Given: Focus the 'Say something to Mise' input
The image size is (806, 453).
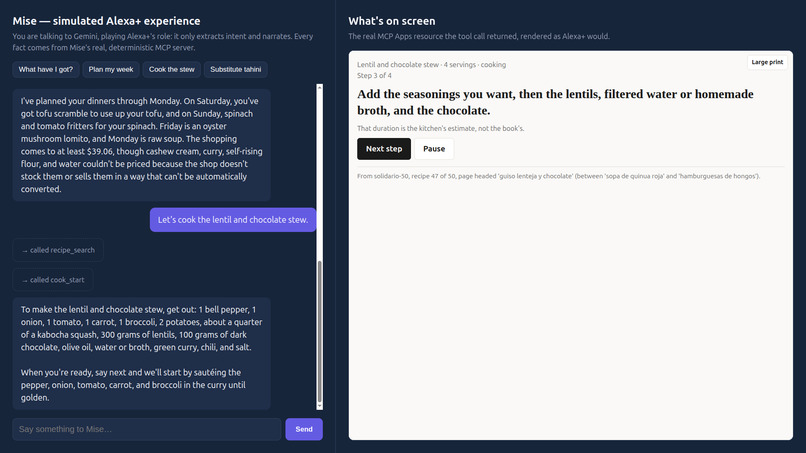Looking at the screenshot, I should tap(147, 429).
